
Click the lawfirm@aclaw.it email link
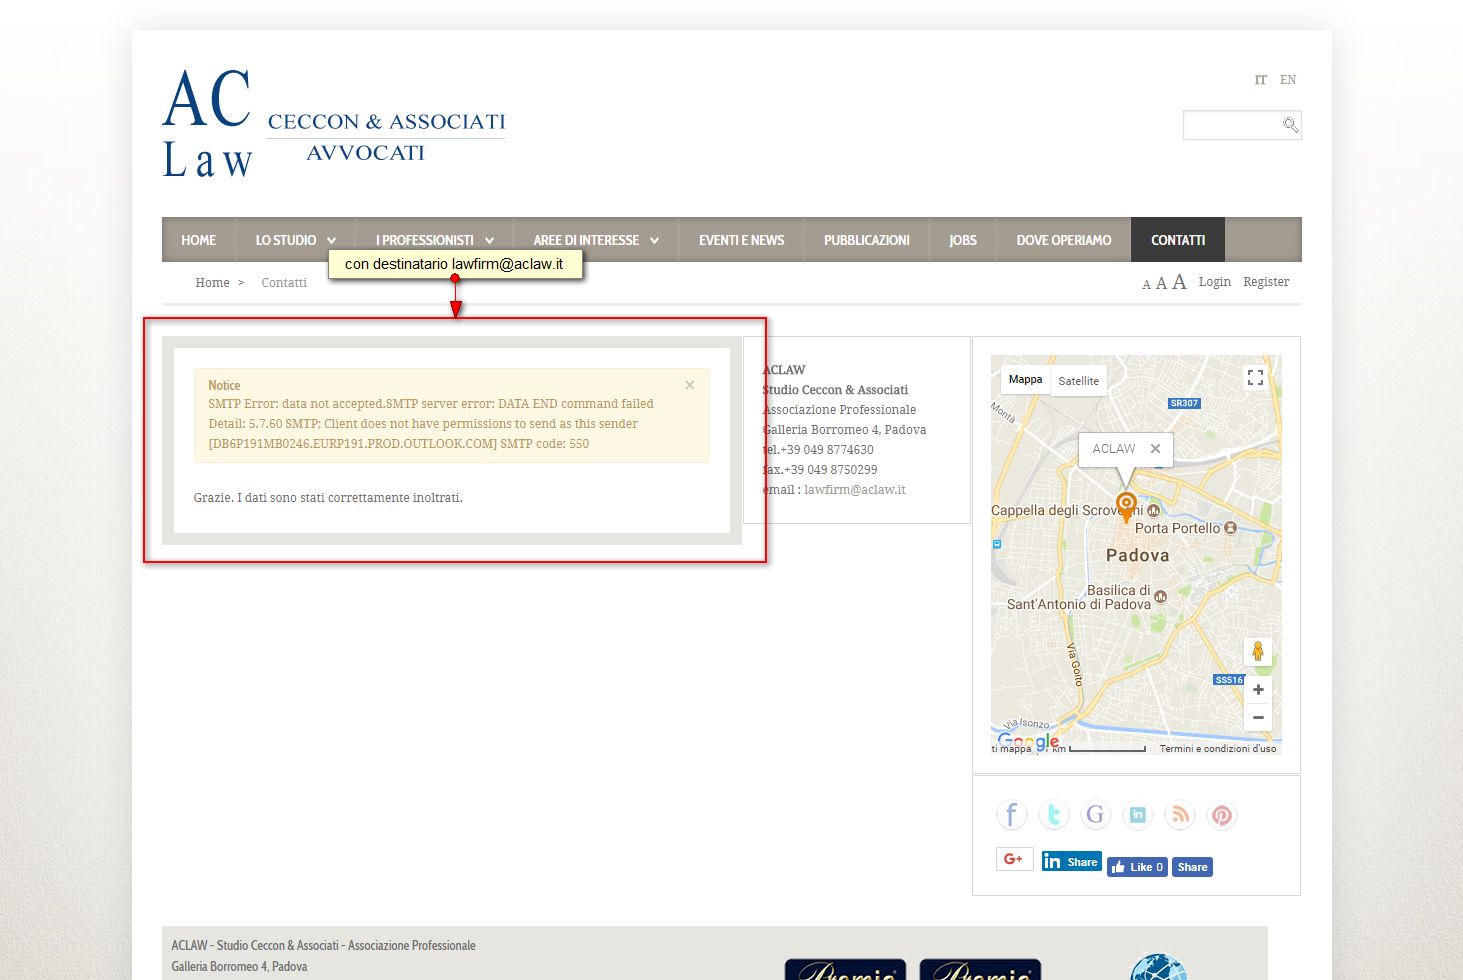point(855,490)
